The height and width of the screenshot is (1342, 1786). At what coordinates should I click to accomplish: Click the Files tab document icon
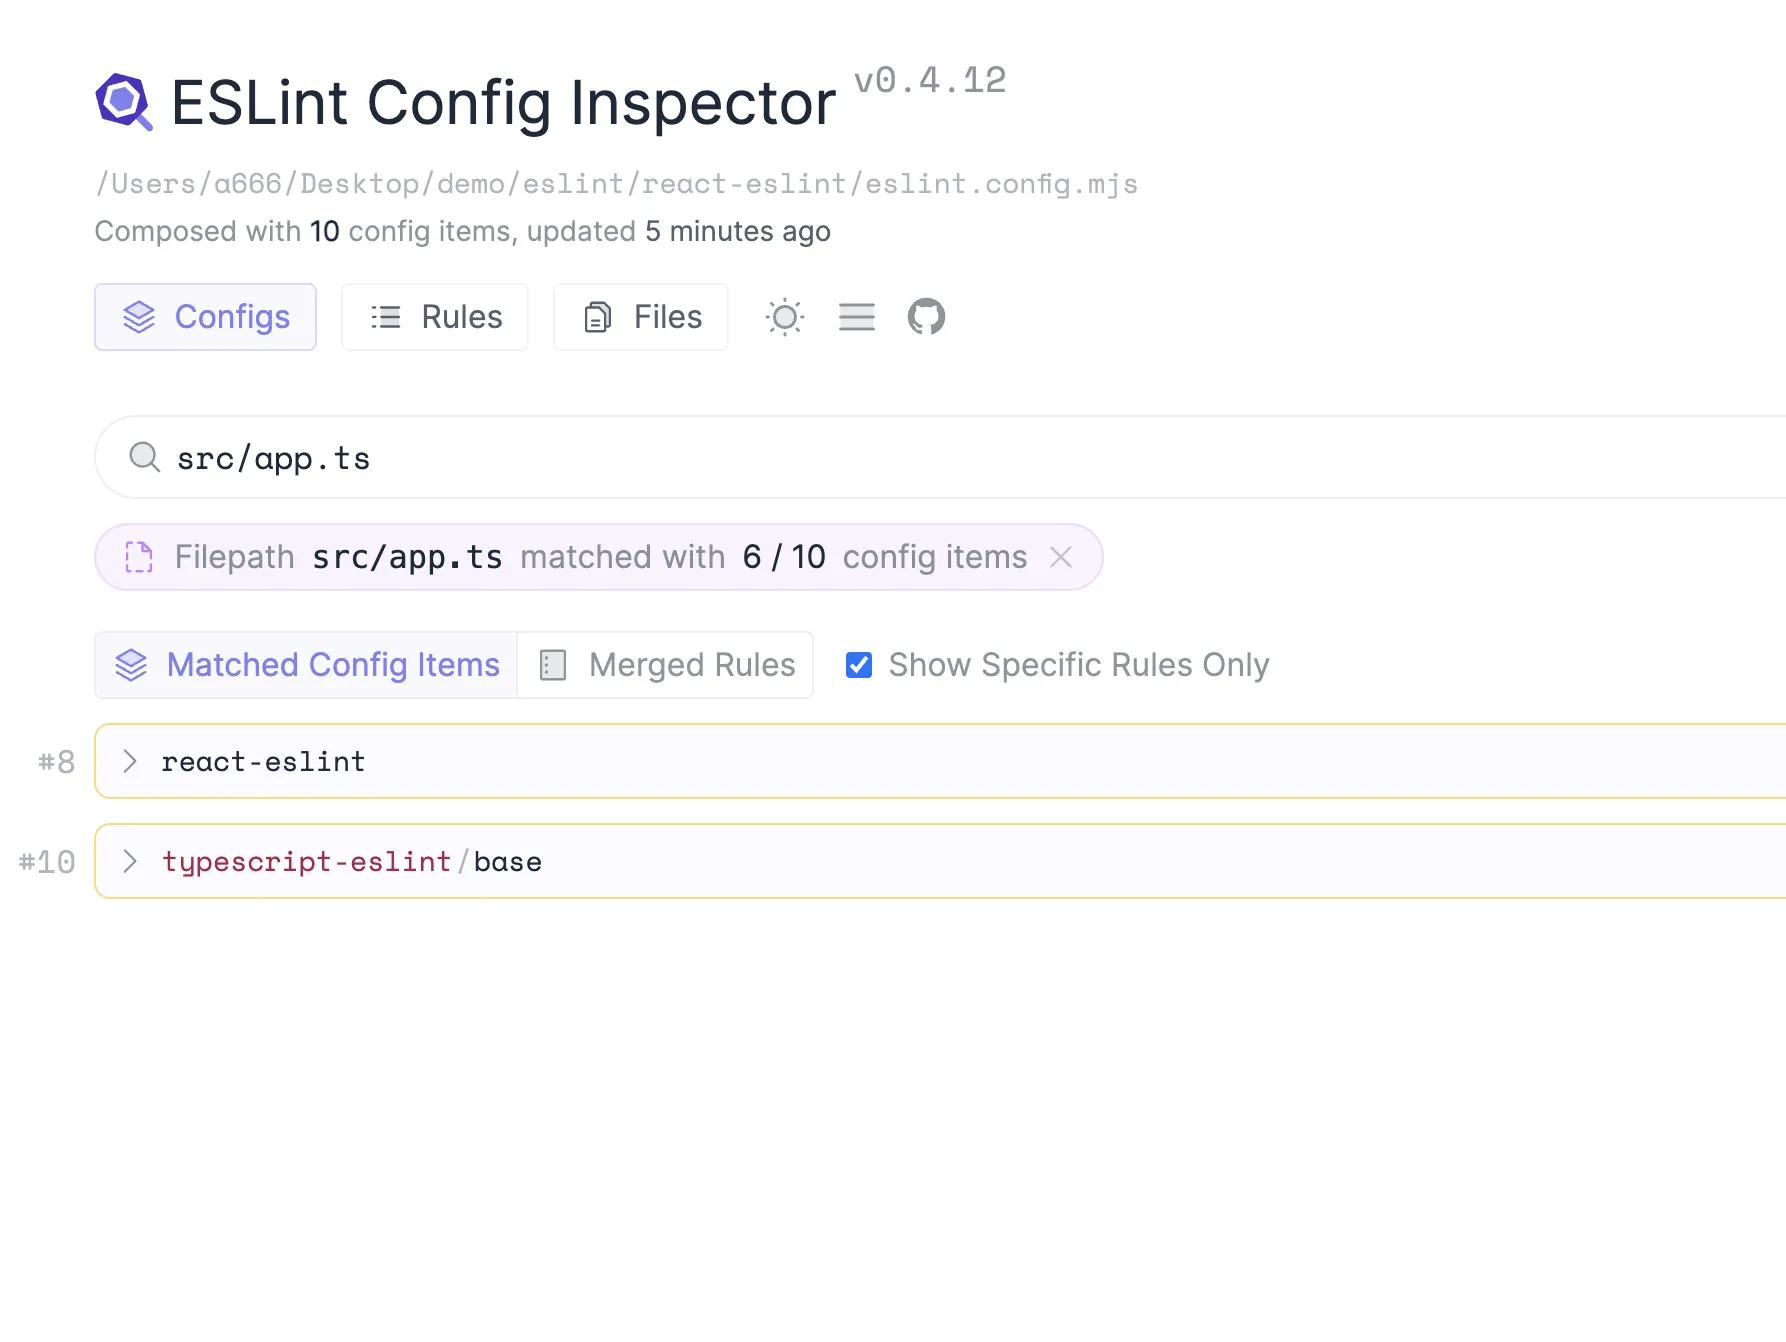(x=597, y=317)
